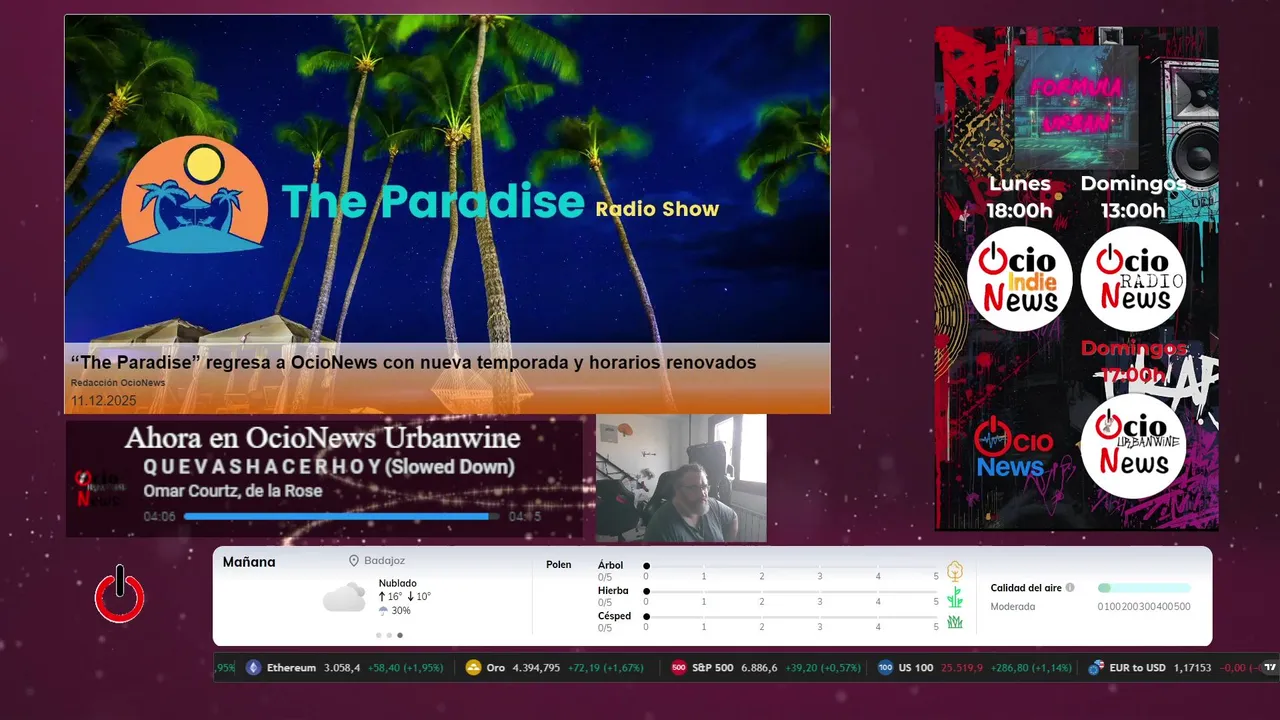The image size is (1280, 720).
Task: Click the rain umbrella icon beside 30%
Action: click(x=383, y=611)
